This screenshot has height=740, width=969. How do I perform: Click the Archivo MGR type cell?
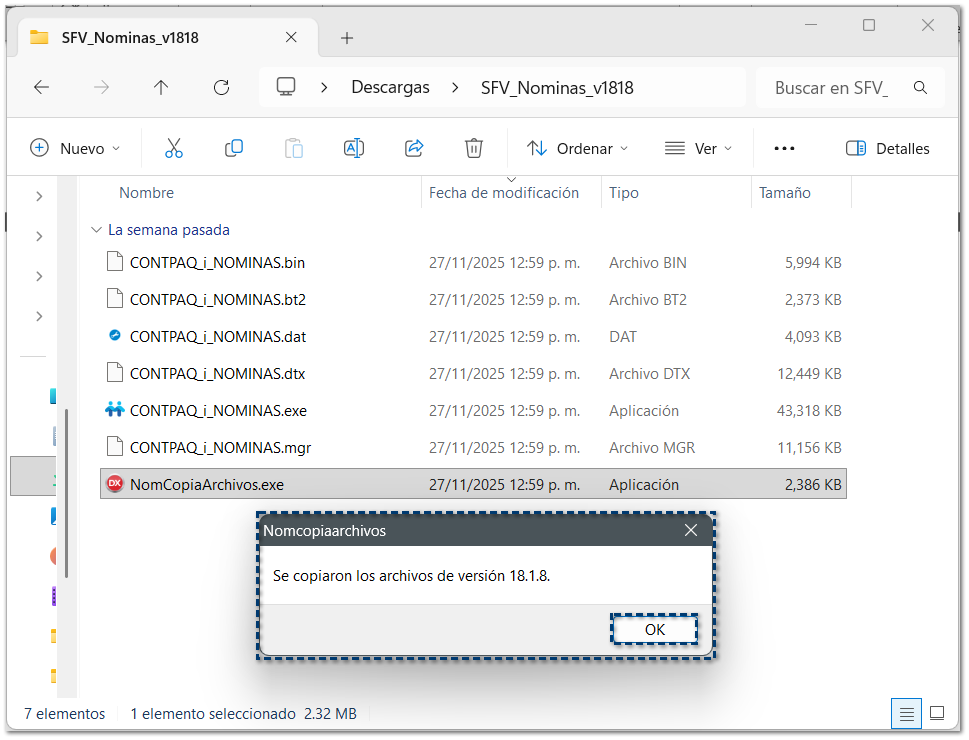point(652,448)
